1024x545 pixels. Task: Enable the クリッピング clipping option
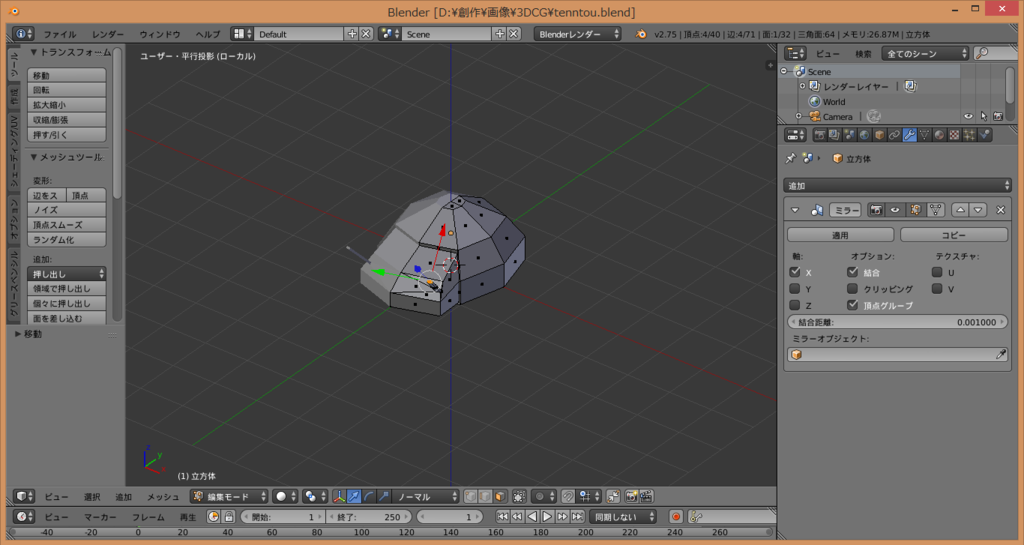pyautogui.click(x=852, y=288)
